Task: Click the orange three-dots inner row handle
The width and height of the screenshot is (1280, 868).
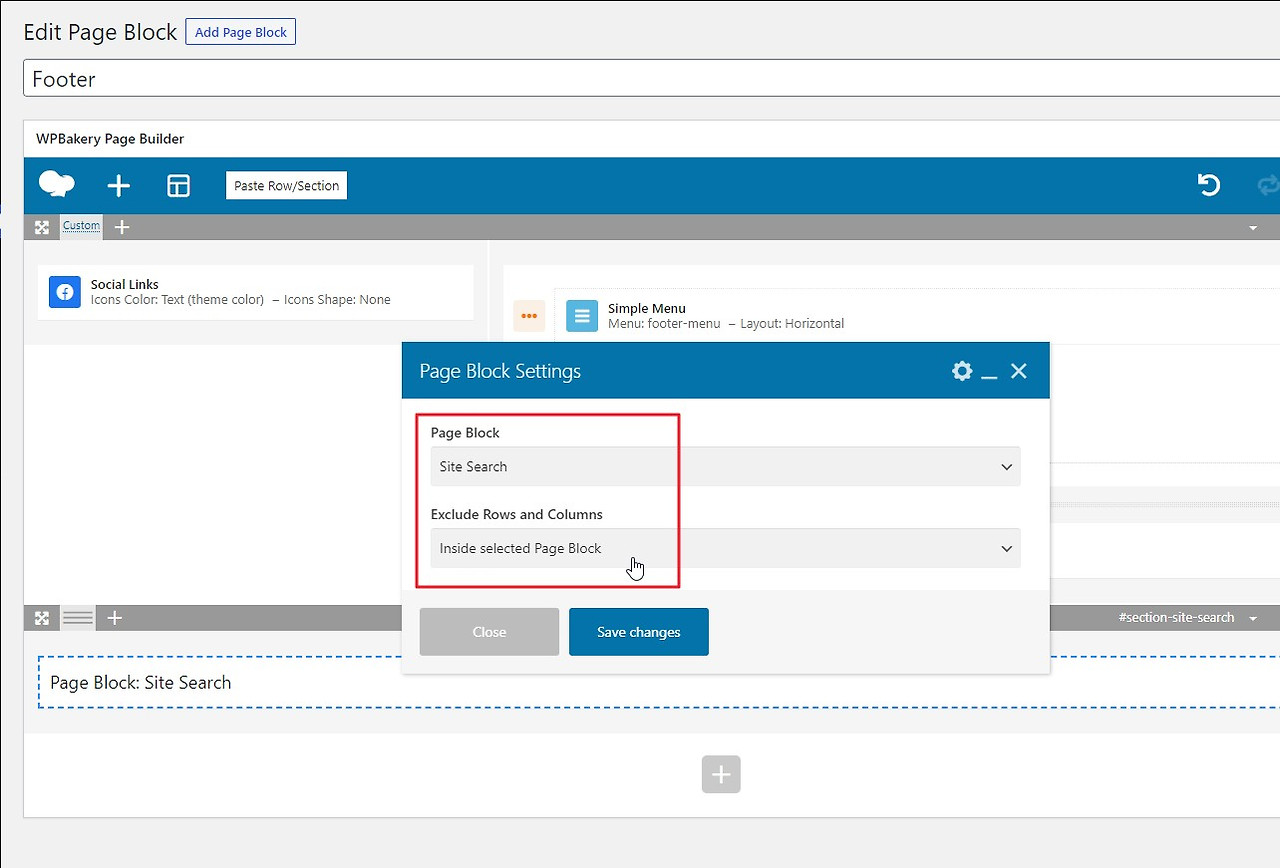Action: (529, 316)
